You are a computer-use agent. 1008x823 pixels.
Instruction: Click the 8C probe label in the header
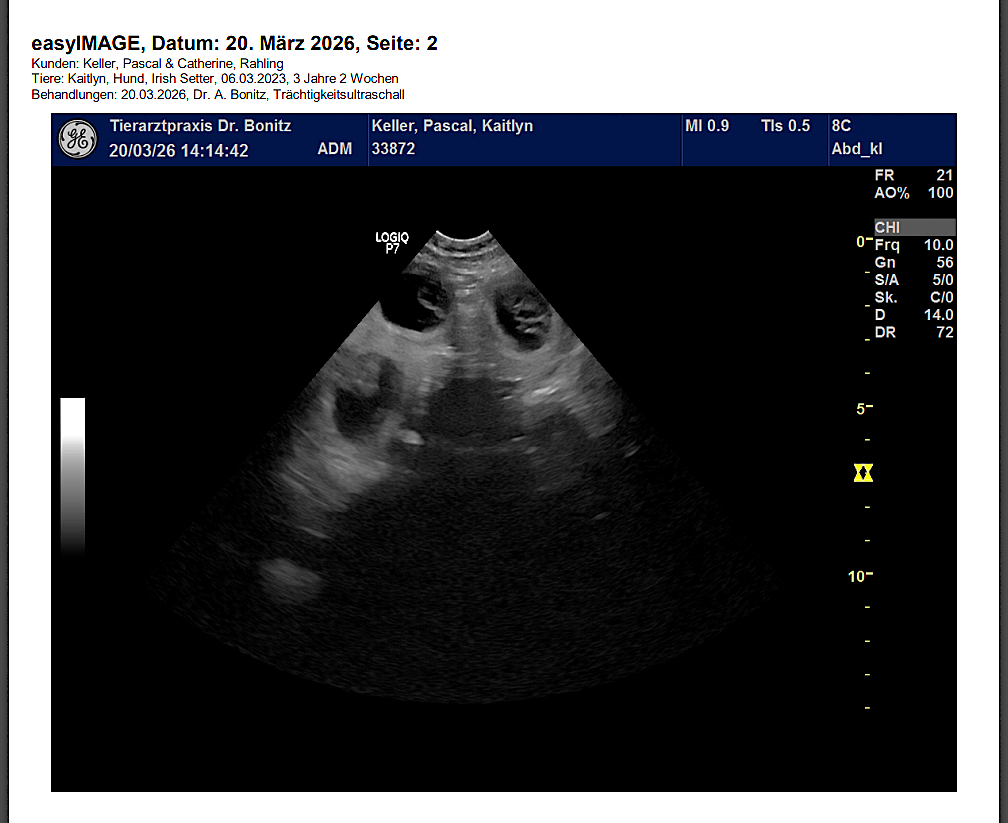[841, 126]
